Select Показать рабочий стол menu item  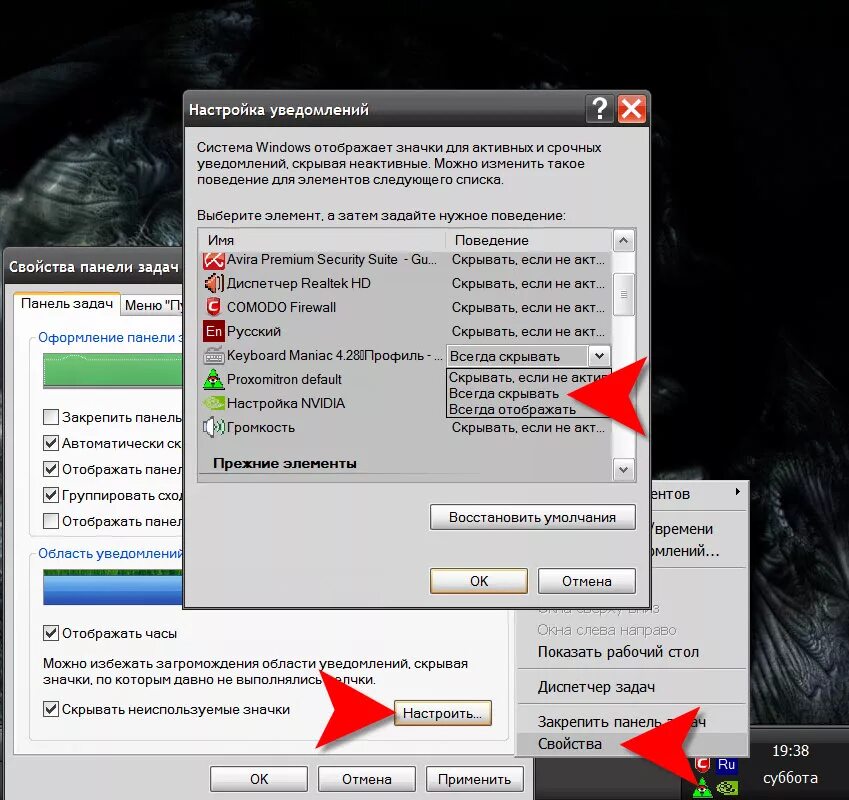pyautogui.click(x=632, y=652)
